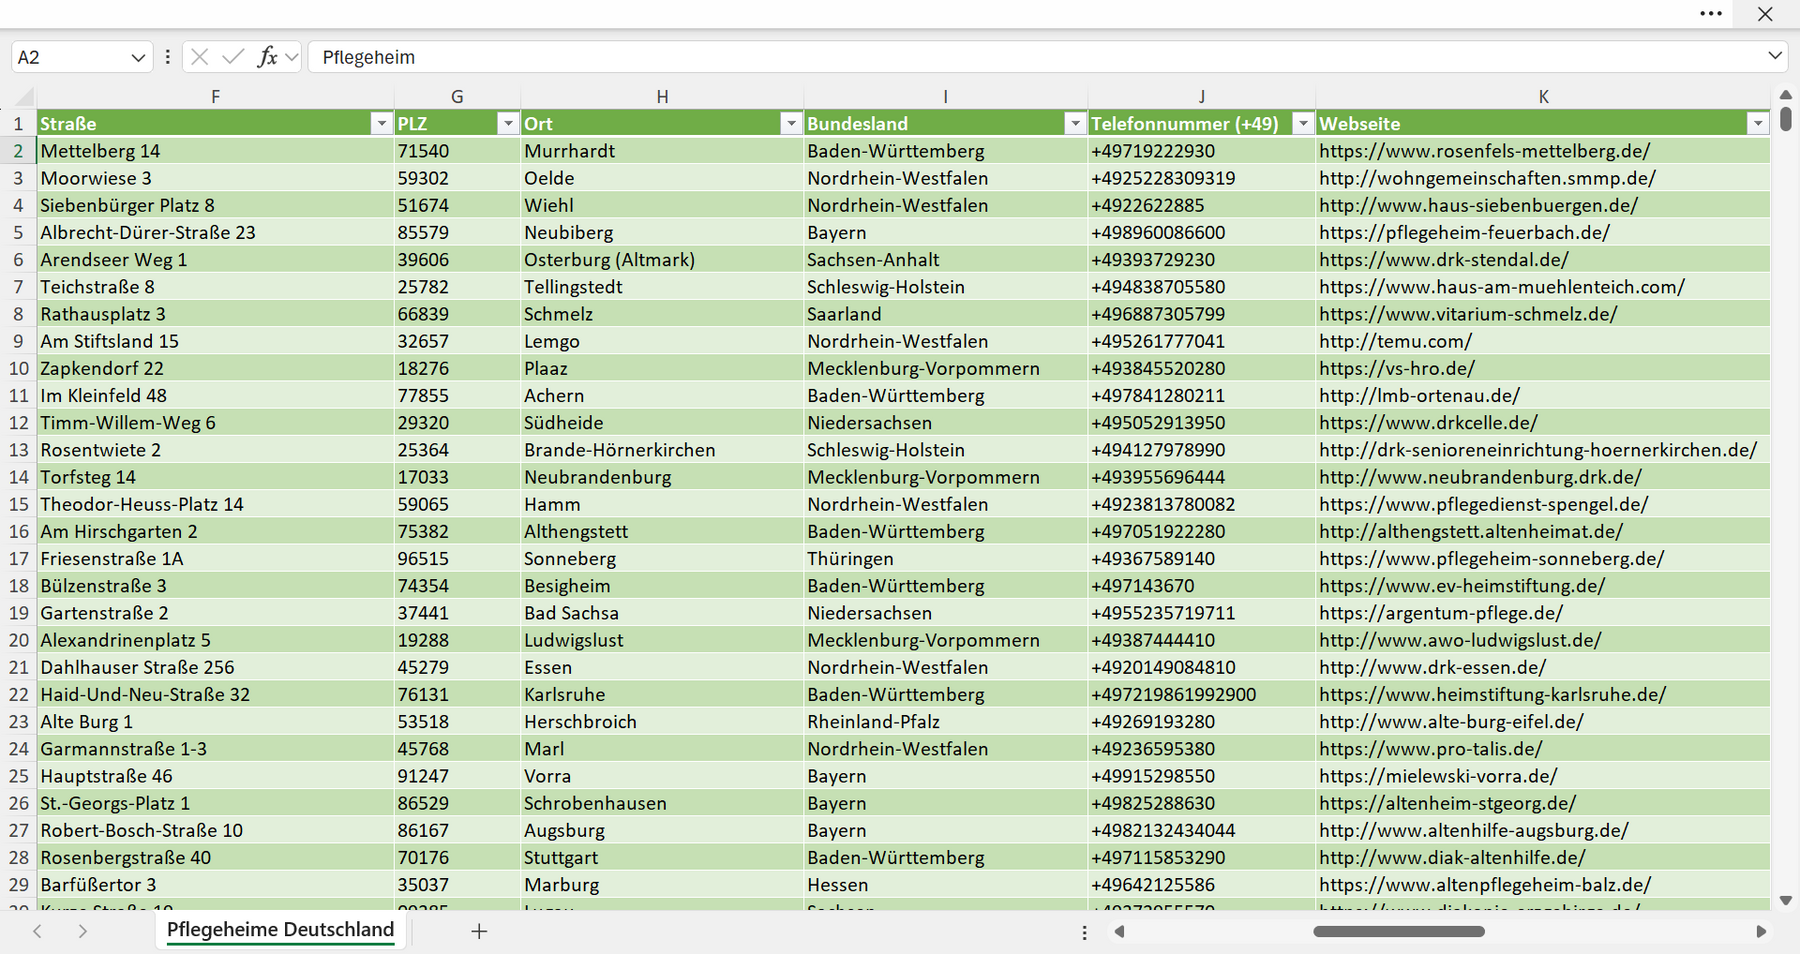
Task: Select the Bundesland cell Thüringen
Action: [x=945, y=559]
